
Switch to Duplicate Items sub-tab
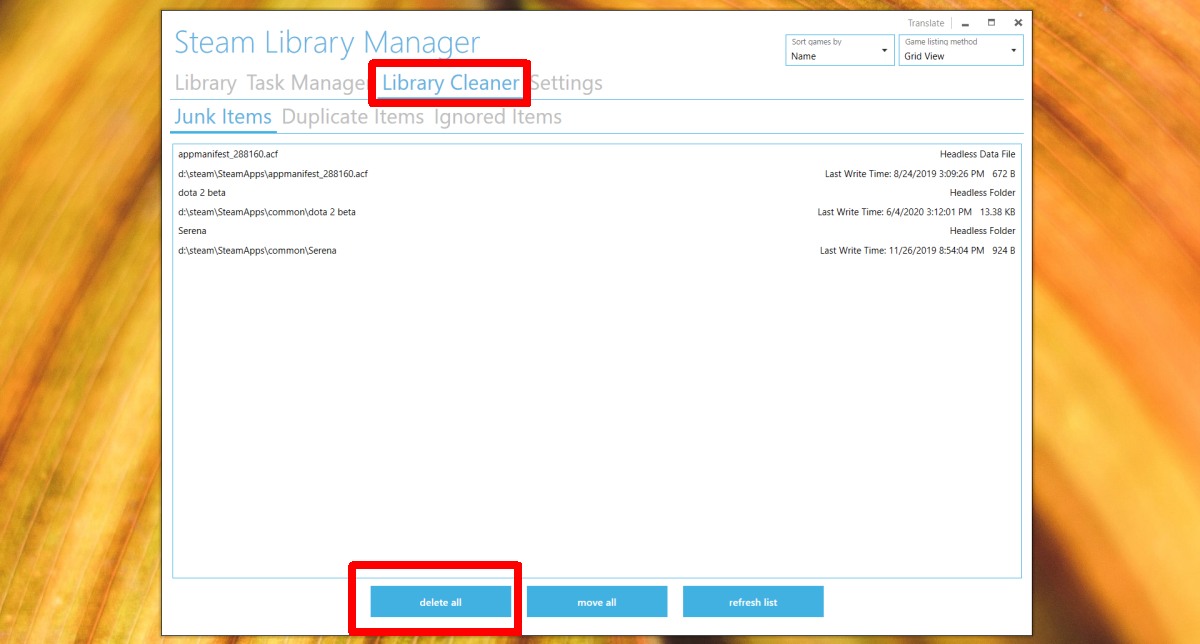tap(353, 117)
